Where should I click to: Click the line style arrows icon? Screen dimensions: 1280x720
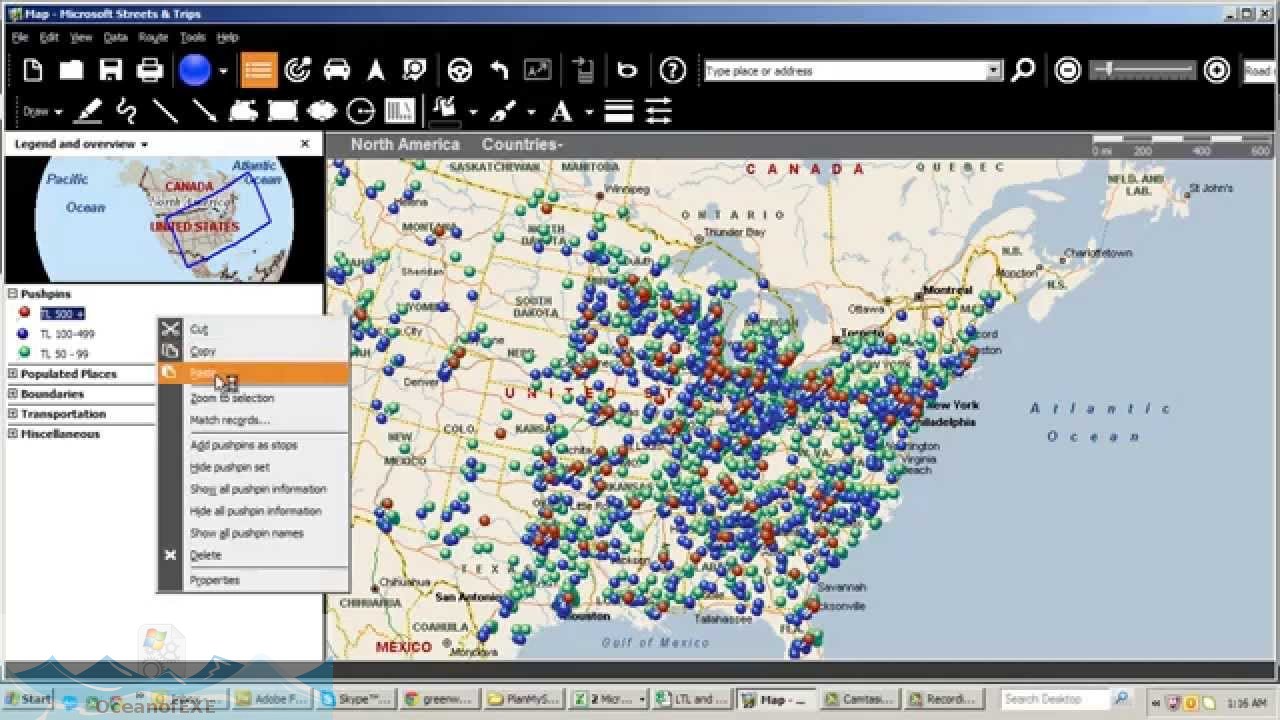(658, 111)
